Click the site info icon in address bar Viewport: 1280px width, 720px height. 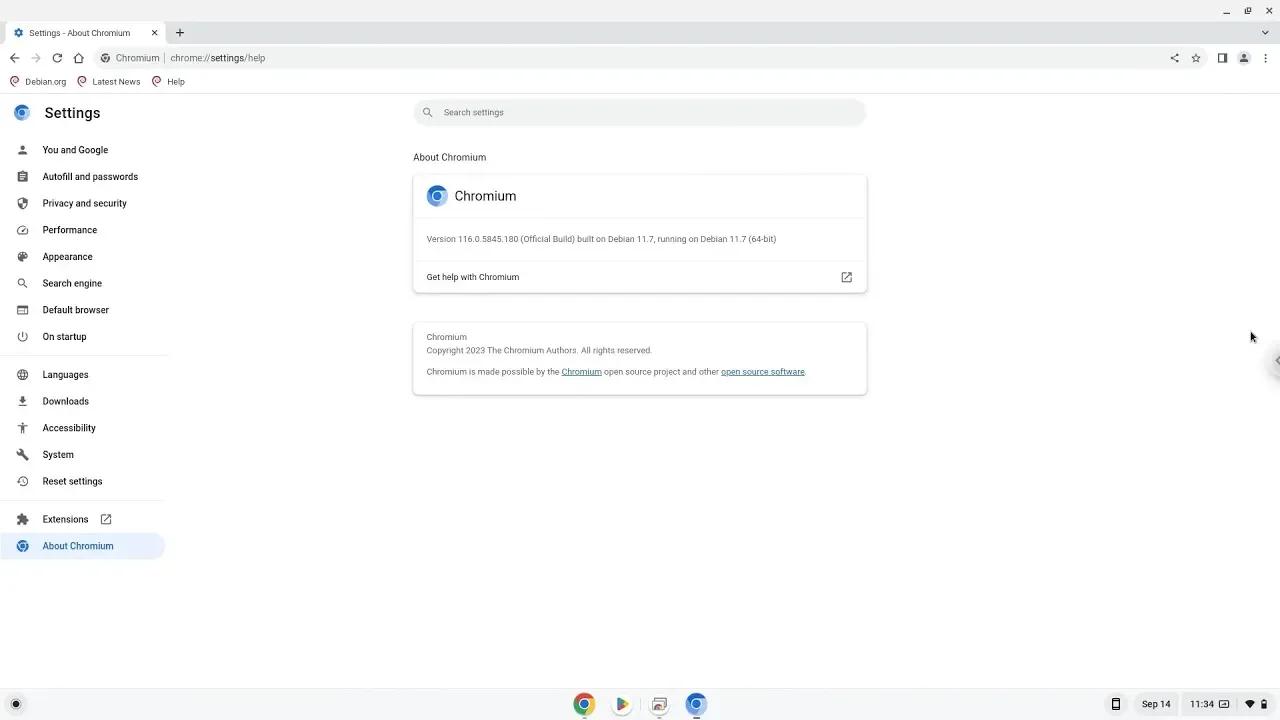[x=105, y=58]
